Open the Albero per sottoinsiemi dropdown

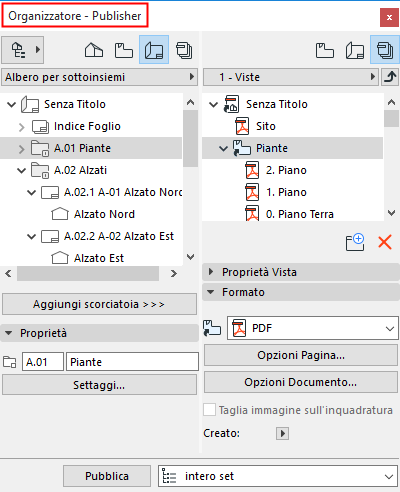click(99, 77)
